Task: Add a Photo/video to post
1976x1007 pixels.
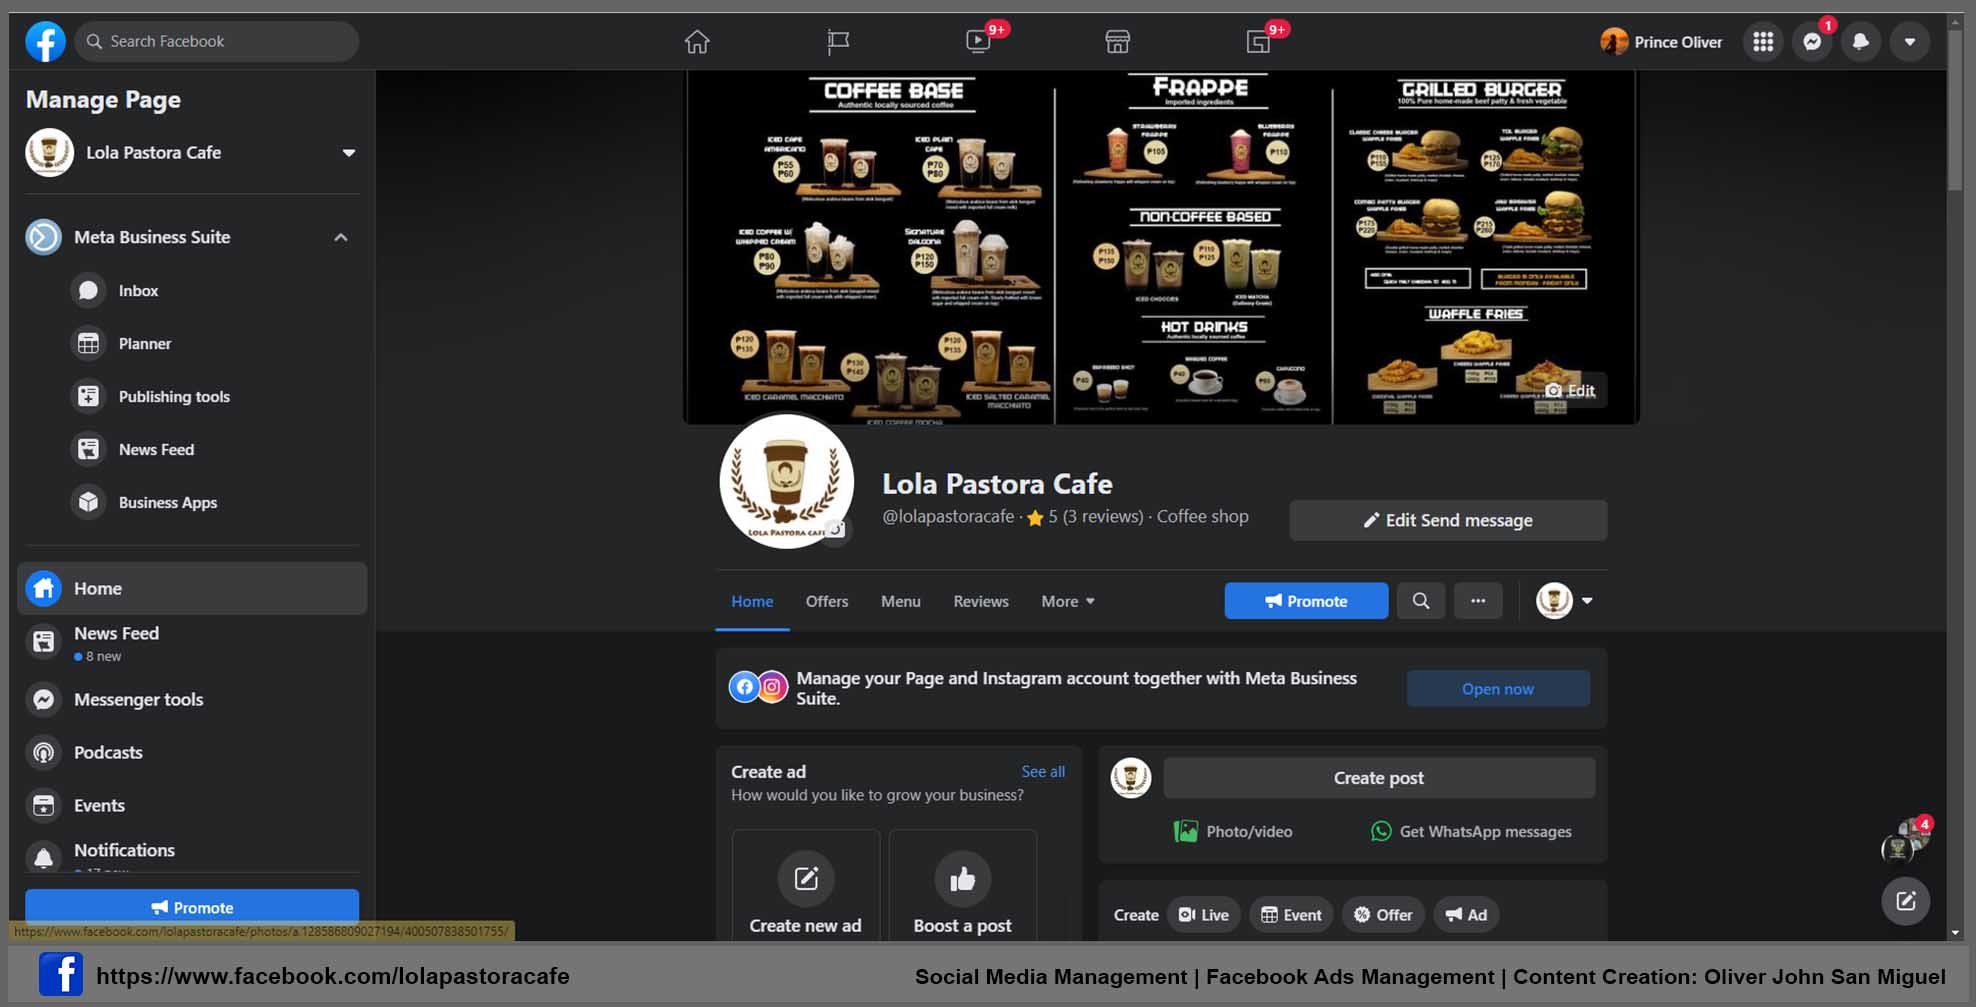Action: tap(1233, 832)
